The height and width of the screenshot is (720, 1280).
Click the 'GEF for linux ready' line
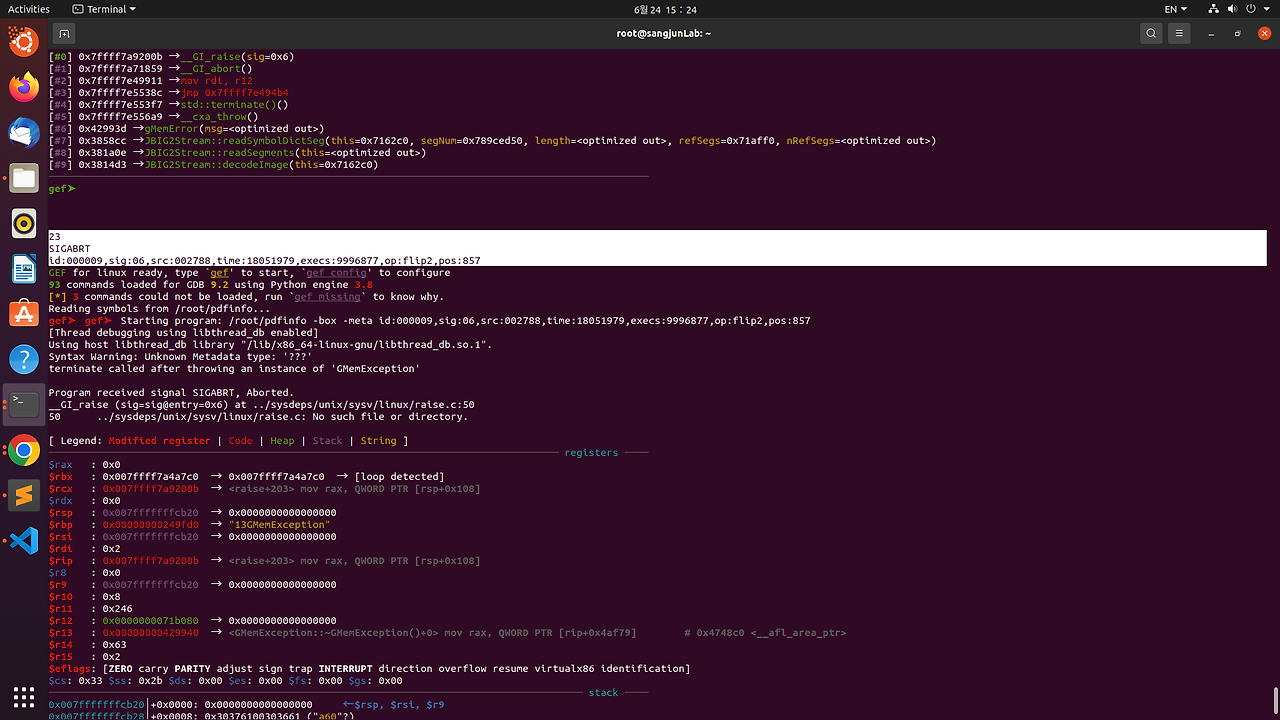249,272
